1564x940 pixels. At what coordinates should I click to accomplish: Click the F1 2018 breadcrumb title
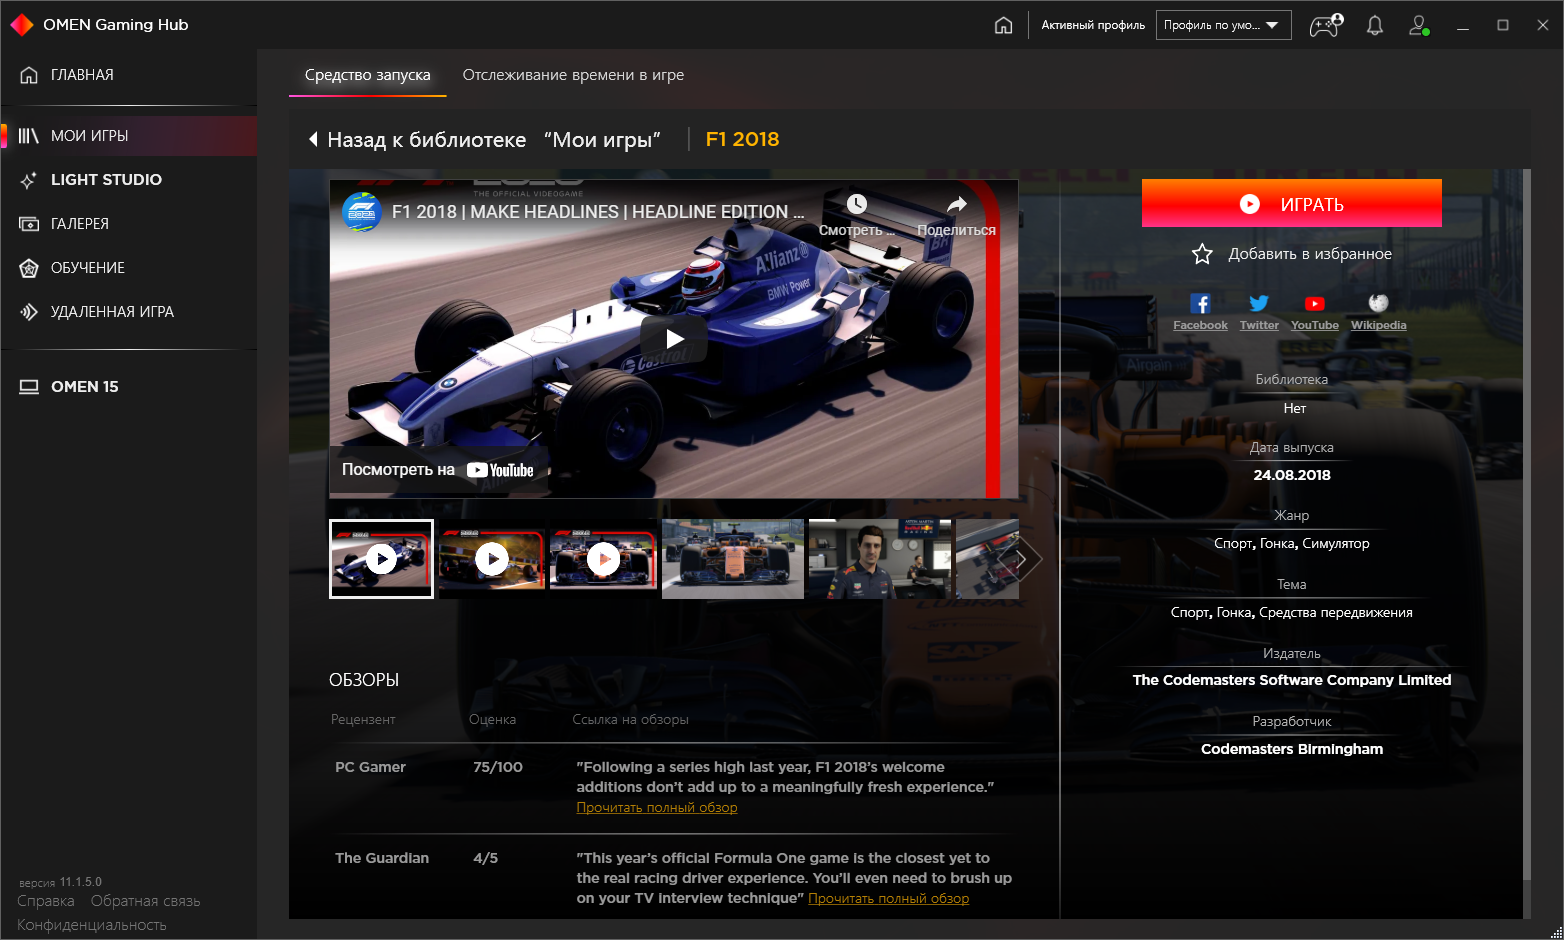[x=743, y=140]
